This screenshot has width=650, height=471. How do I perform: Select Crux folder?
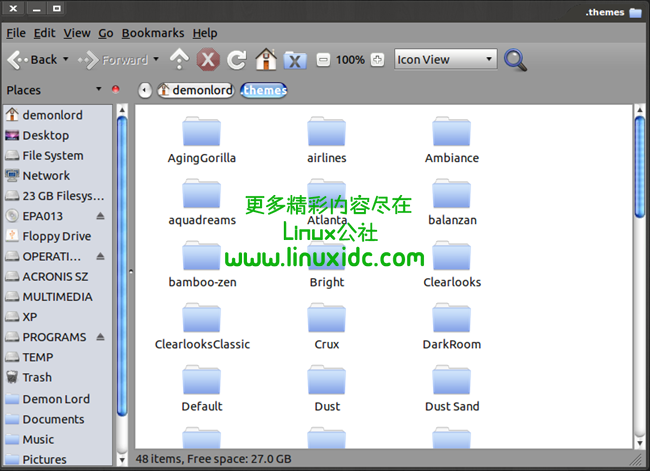tap(327, 327)
